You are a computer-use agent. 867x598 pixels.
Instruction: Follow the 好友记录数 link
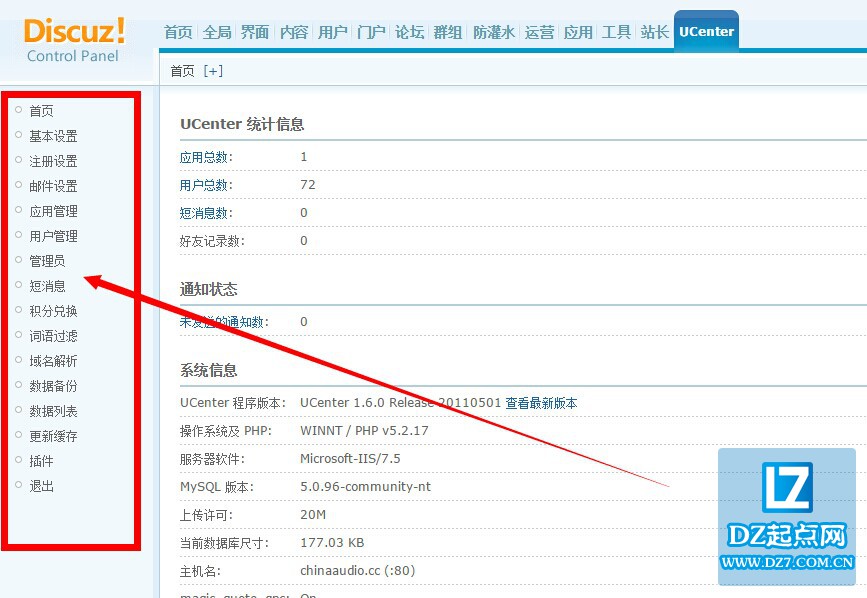point(212,241)
